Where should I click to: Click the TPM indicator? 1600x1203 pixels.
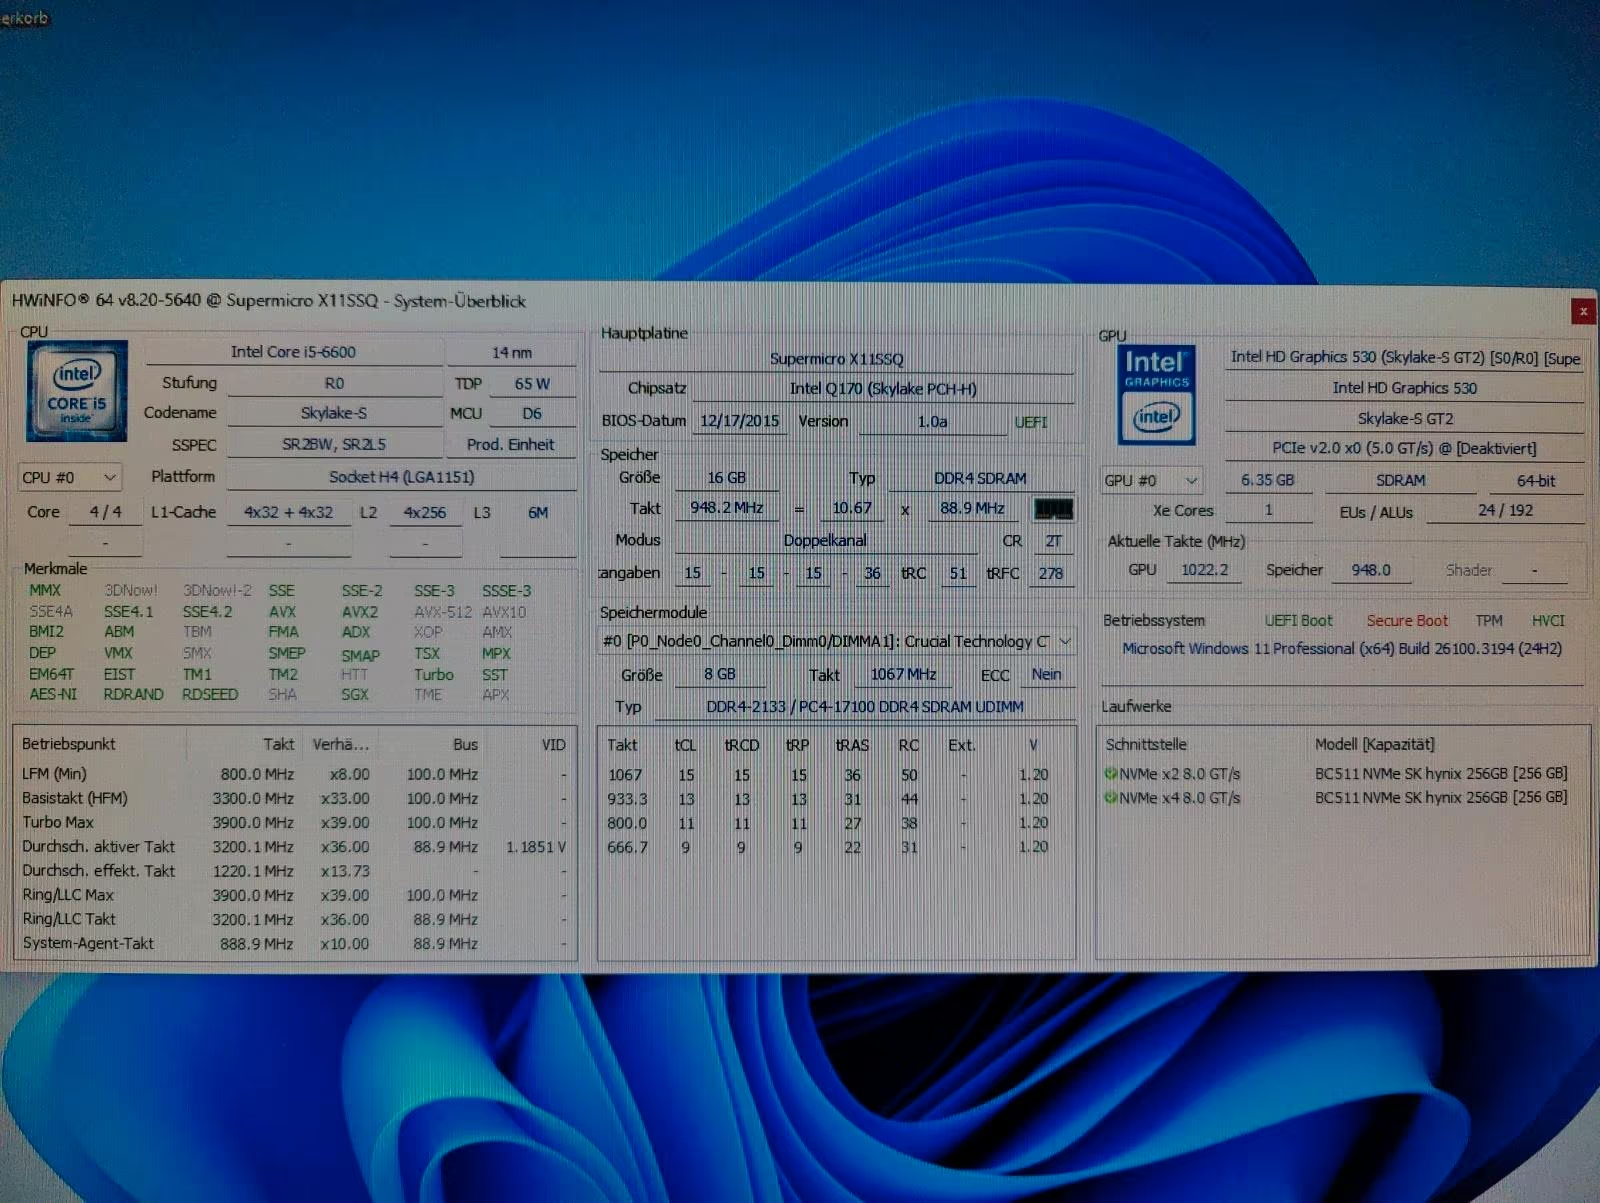[1489, 621]
